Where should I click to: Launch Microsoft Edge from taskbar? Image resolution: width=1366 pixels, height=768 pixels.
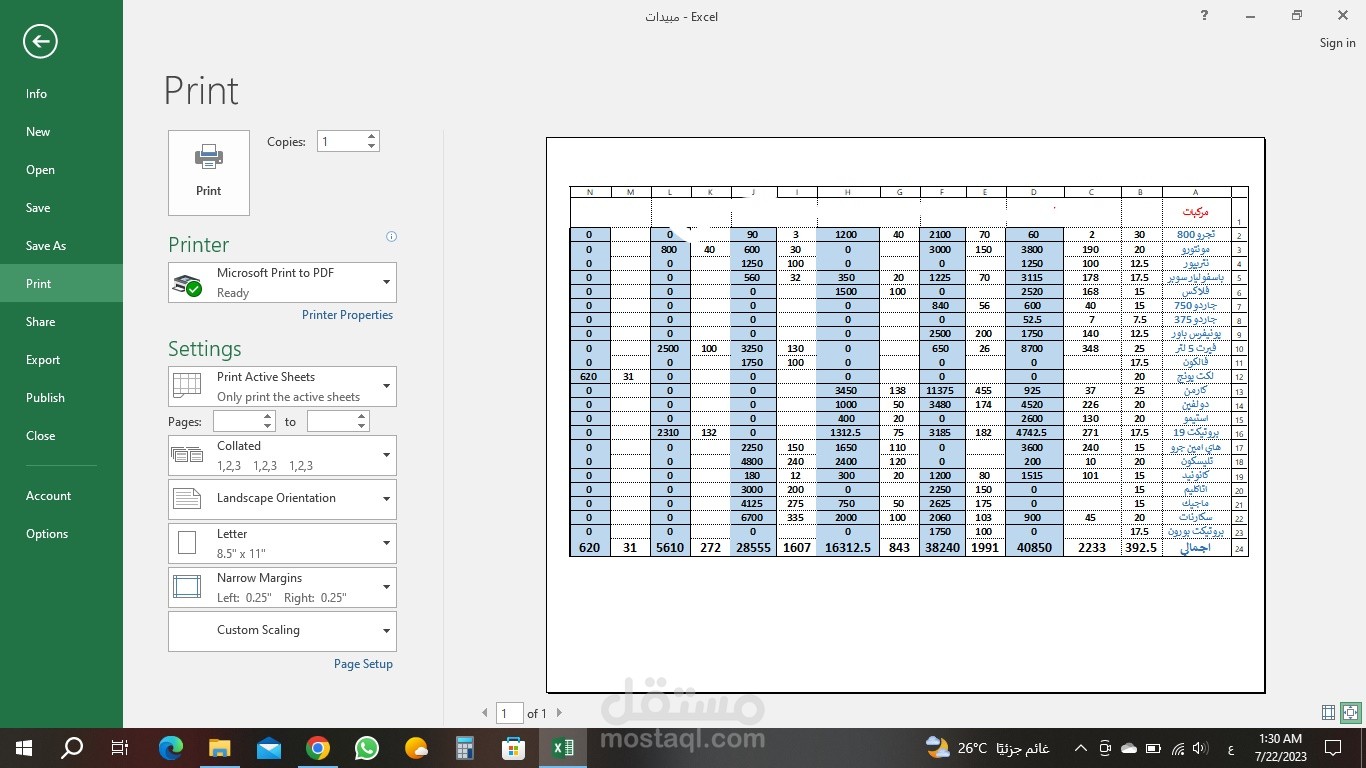click(x=171, y=748)
